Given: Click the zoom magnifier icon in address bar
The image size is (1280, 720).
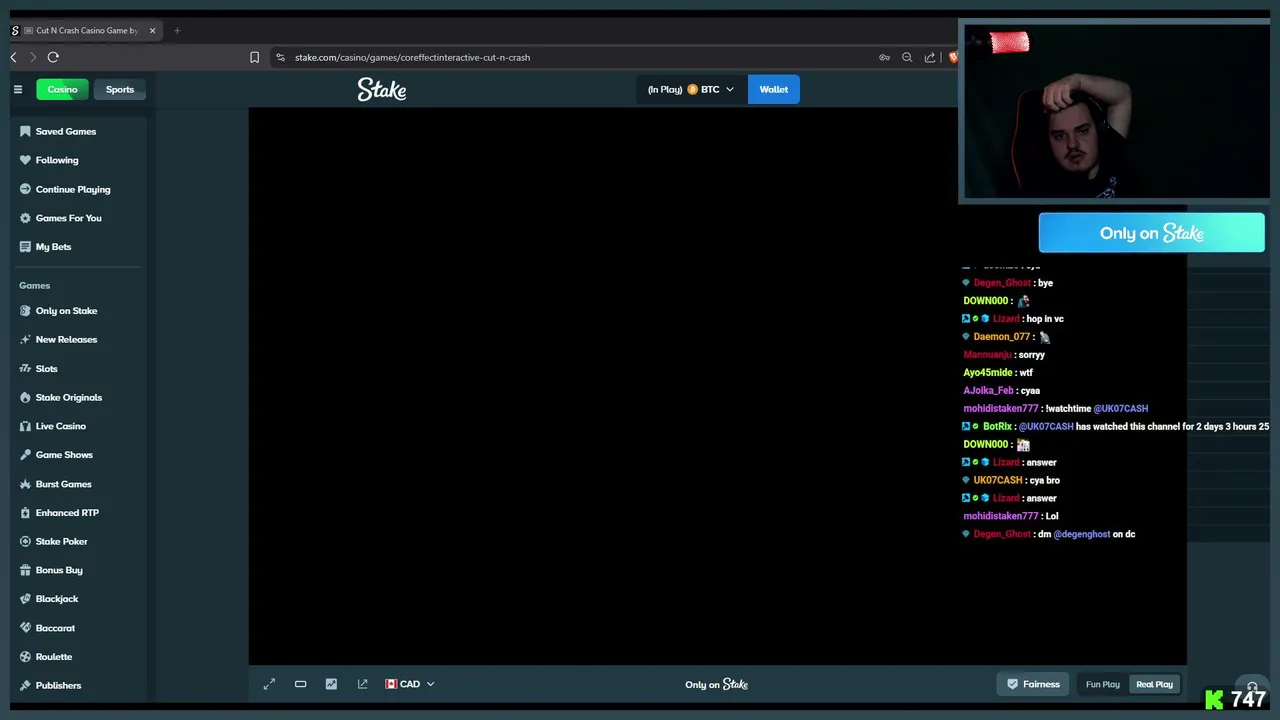Looking at the screenshot, I should click(907, 57).
